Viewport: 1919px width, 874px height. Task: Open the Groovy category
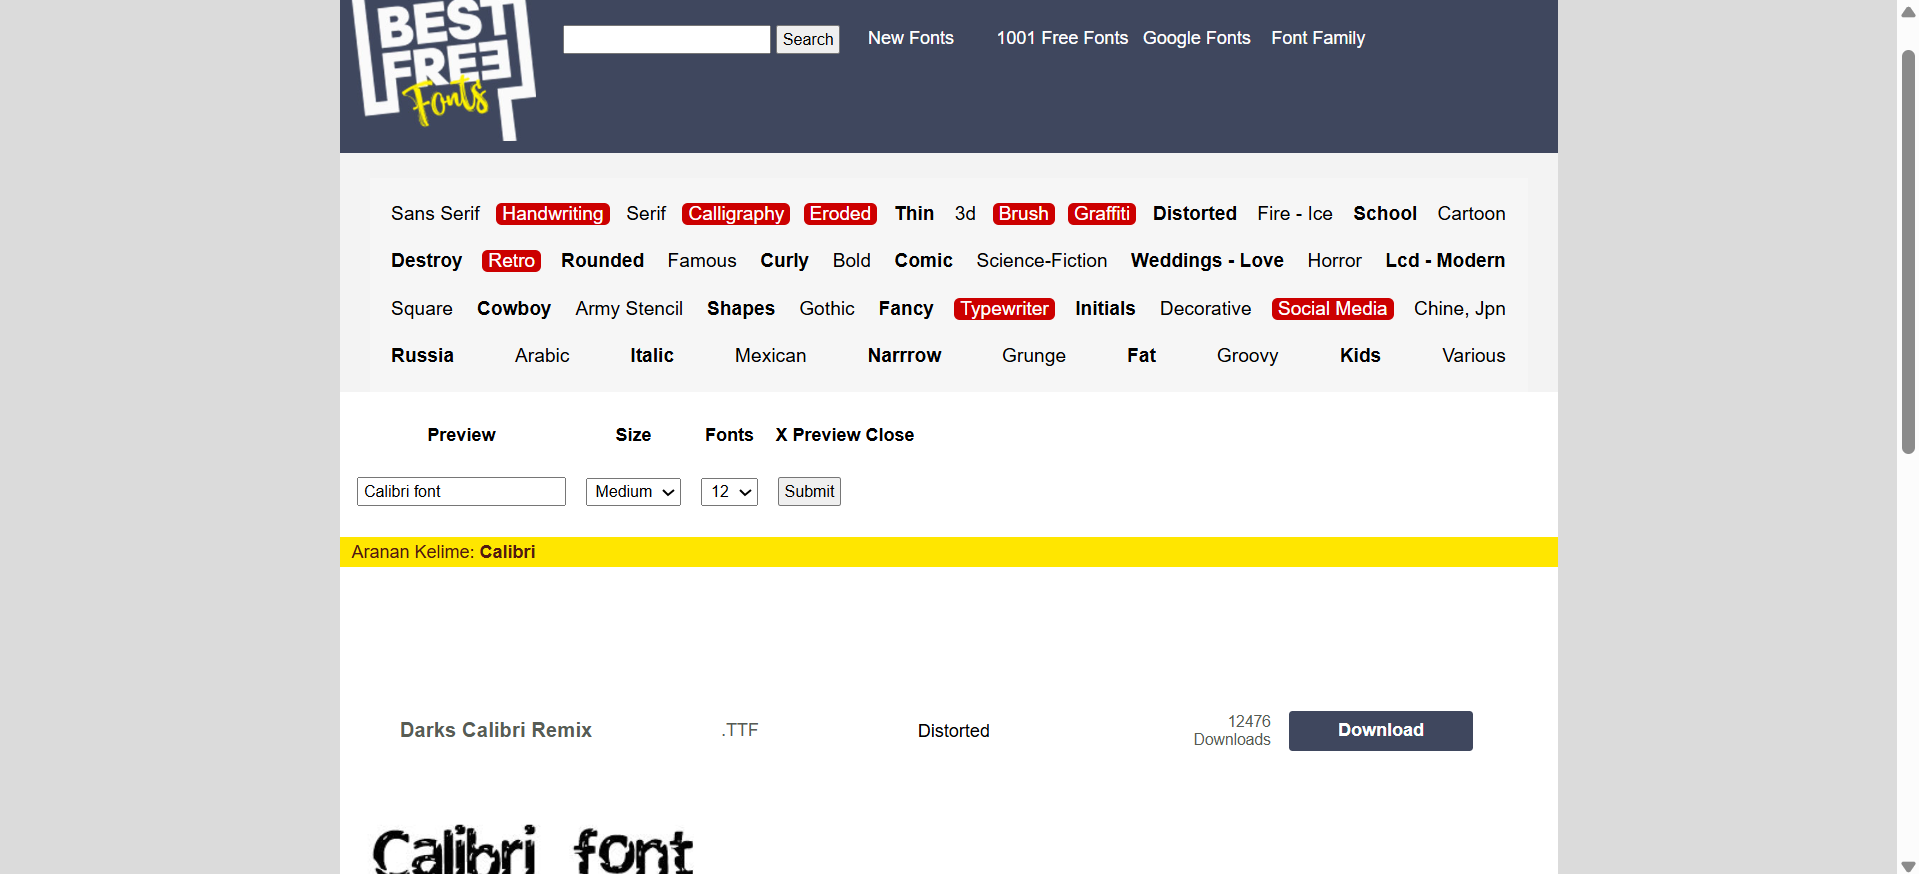(x=1248, y=356)
